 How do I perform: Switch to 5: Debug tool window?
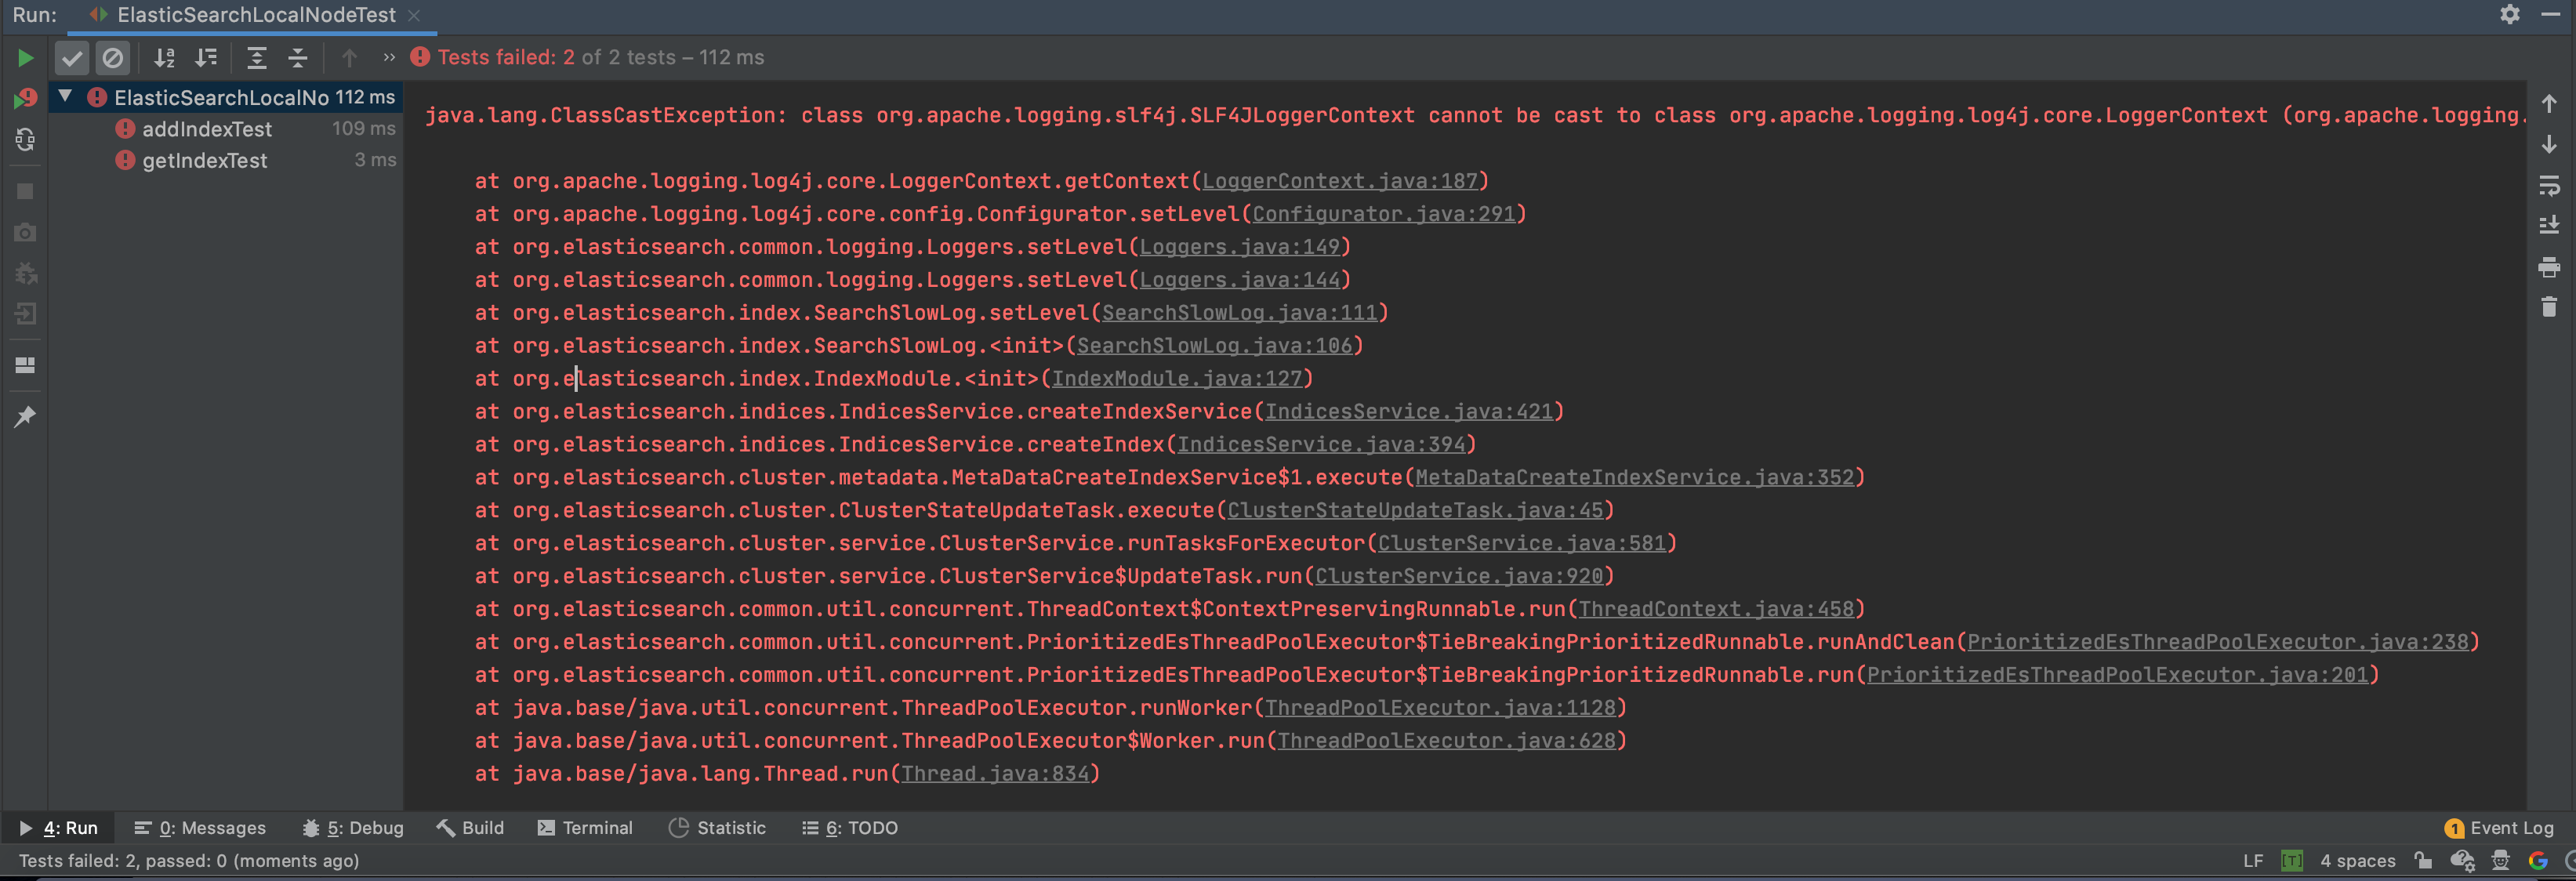coord(353,828)
